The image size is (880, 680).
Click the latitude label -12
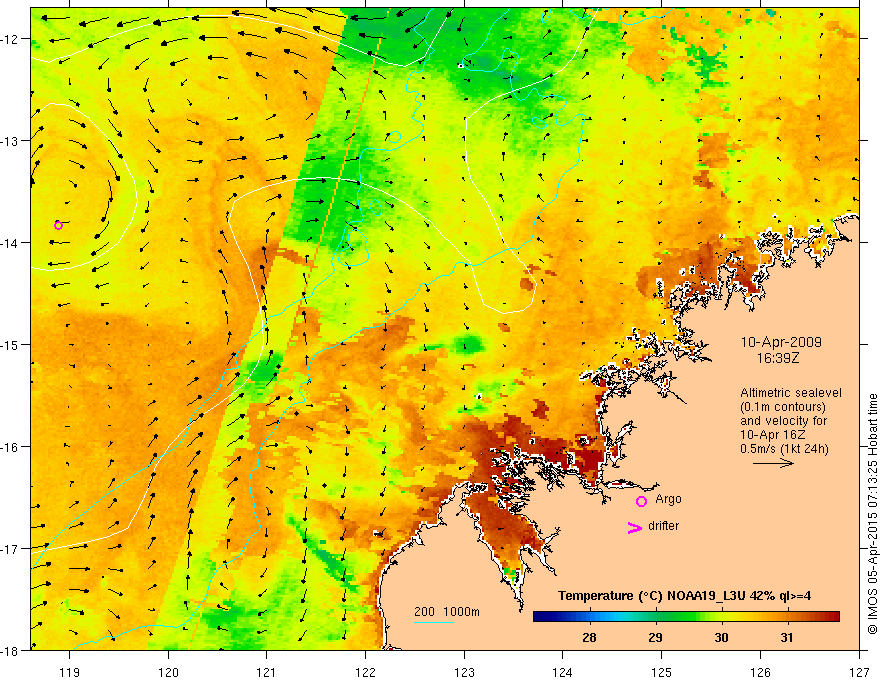tap(10, 39)
